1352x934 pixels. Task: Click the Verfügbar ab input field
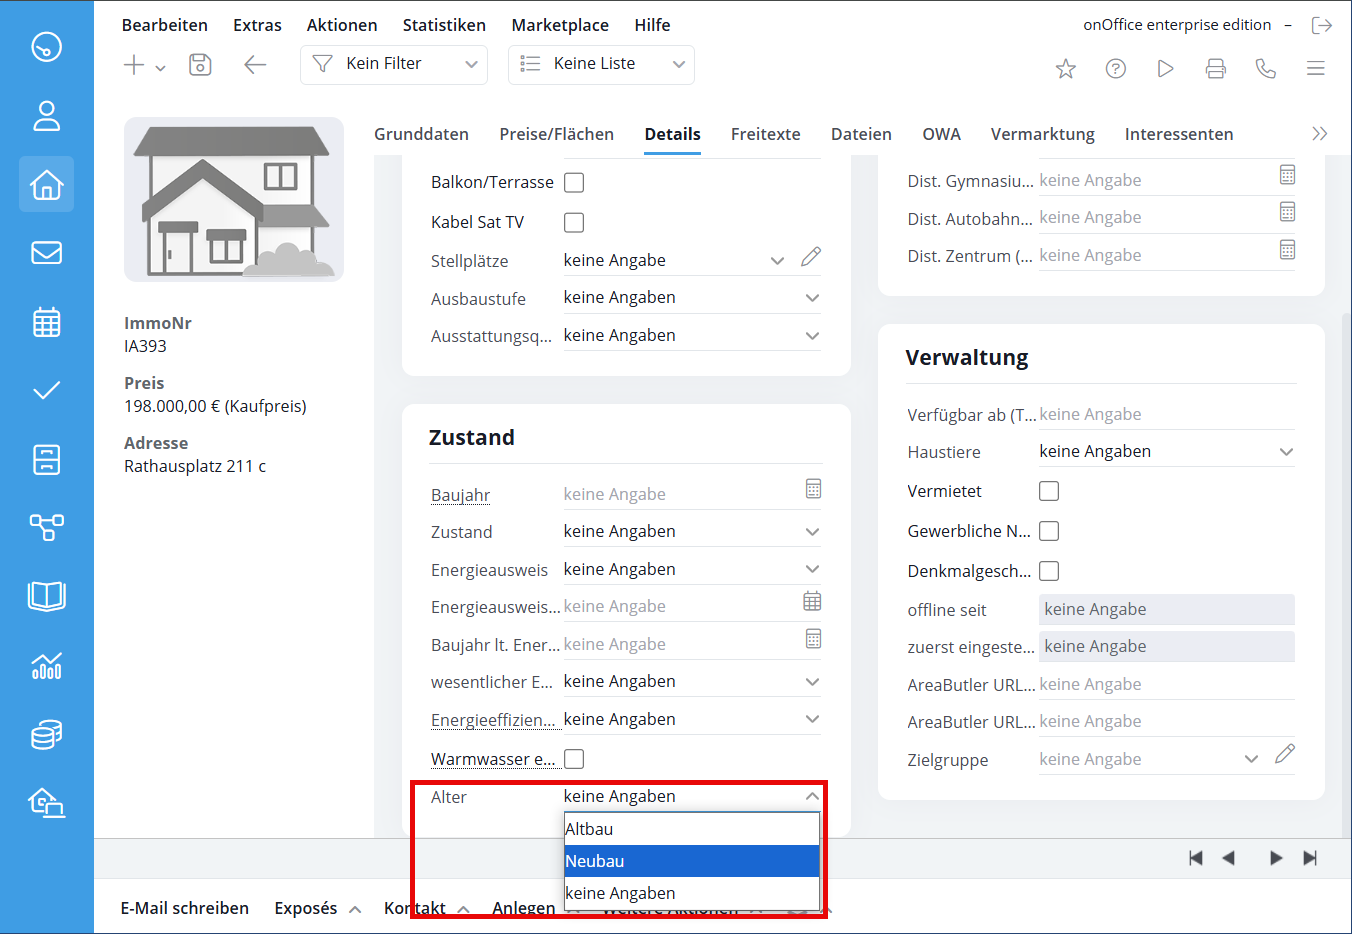[1166, 414]
